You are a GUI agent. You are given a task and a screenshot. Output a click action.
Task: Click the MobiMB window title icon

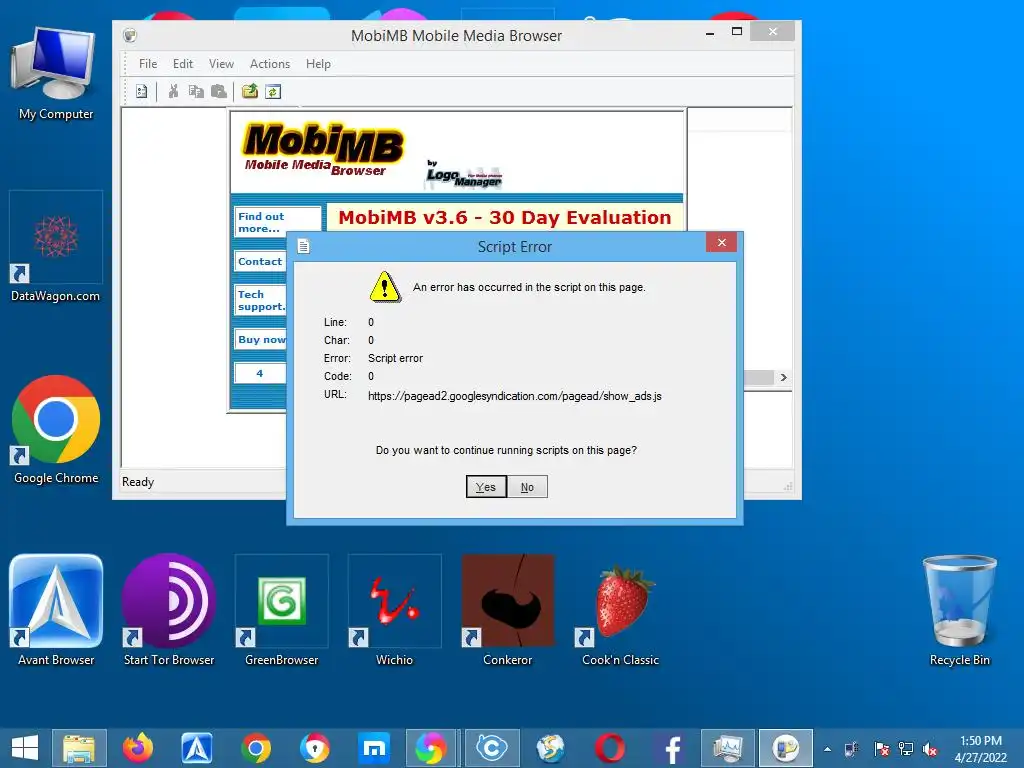click(130, 35)
